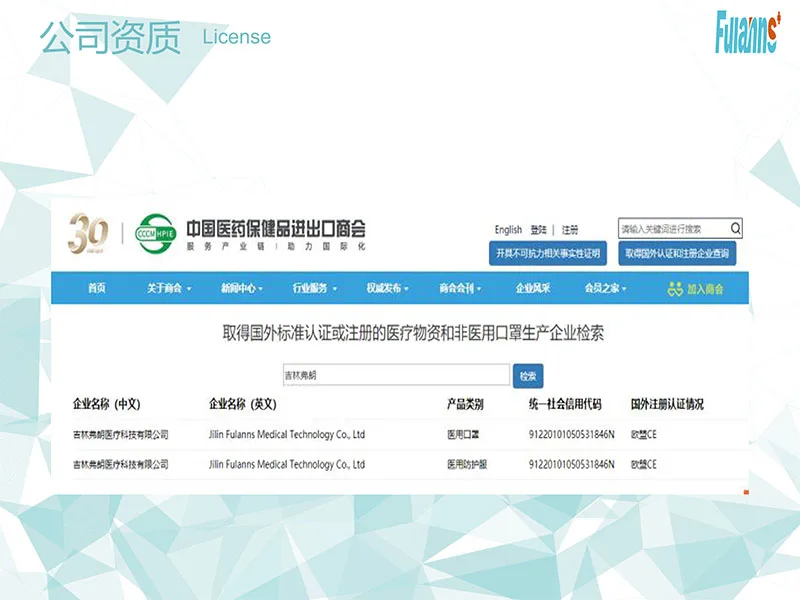The height and width of the screenshot is (600, 800).
Task: Click the 产品类别 column header
Action: click(465, 404)
